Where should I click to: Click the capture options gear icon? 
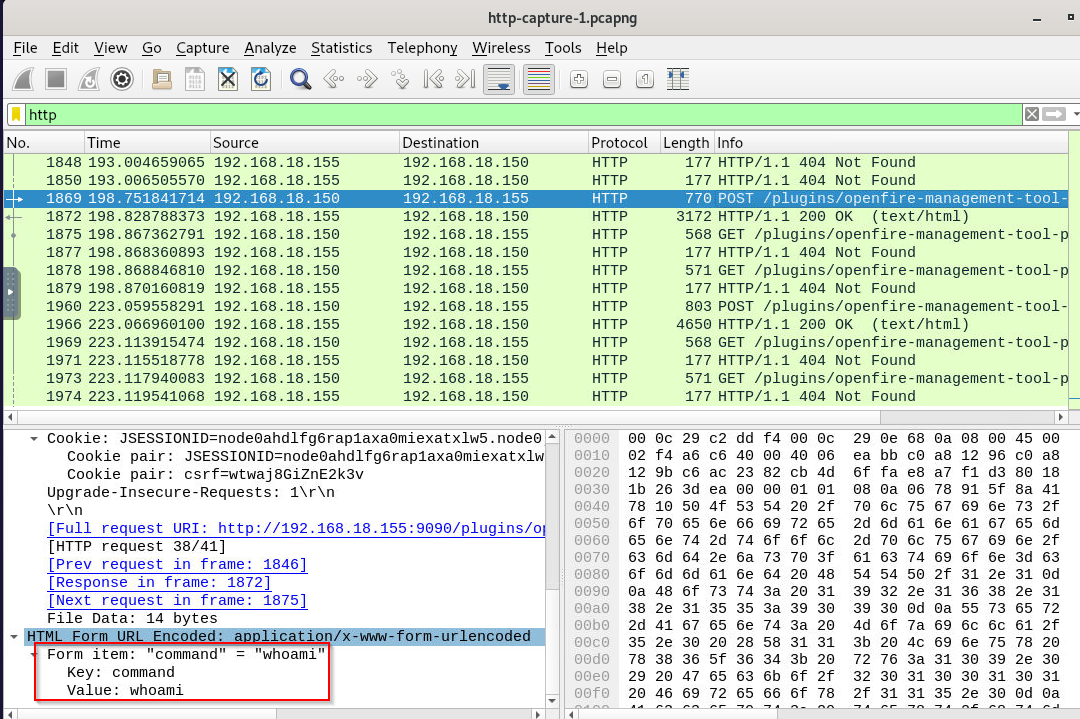pos(122,79)
